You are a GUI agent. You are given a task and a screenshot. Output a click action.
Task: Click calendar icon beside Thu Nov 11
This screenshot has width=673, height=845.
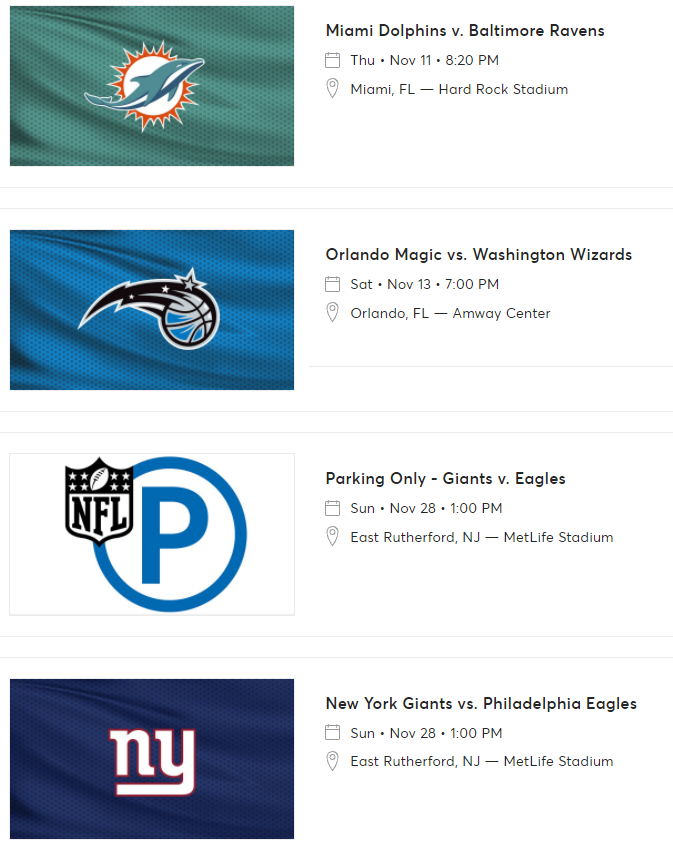pyautogui.click(x=333, y=60)
